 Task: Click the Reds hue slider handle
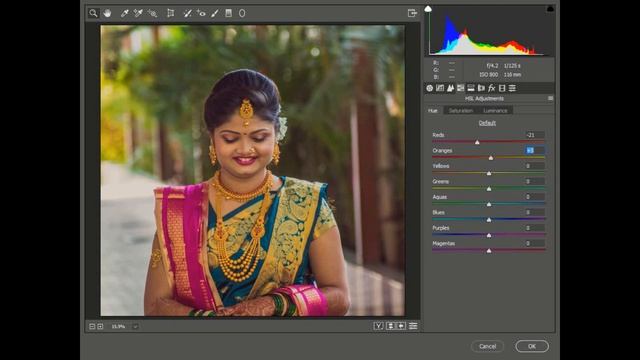tap(477, 142)
